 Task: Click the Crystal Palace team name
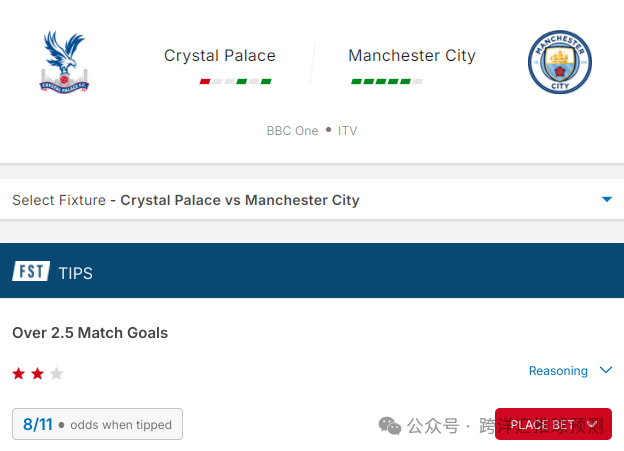coord(220,55)
